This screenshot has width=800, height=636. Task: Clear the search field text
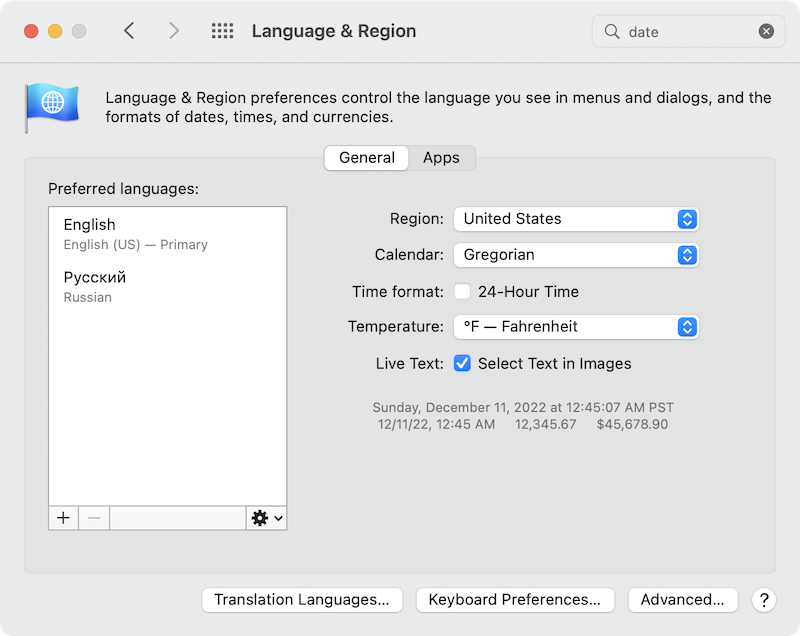766,31
